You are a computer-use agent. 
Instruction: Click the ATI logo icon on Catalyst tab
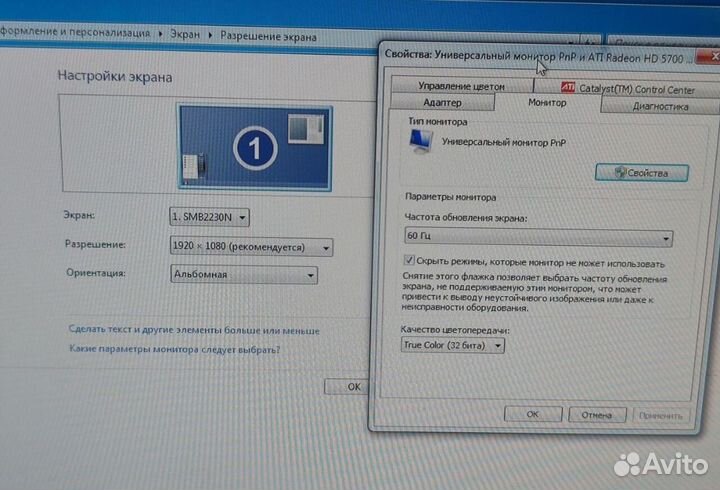point(567,87)
